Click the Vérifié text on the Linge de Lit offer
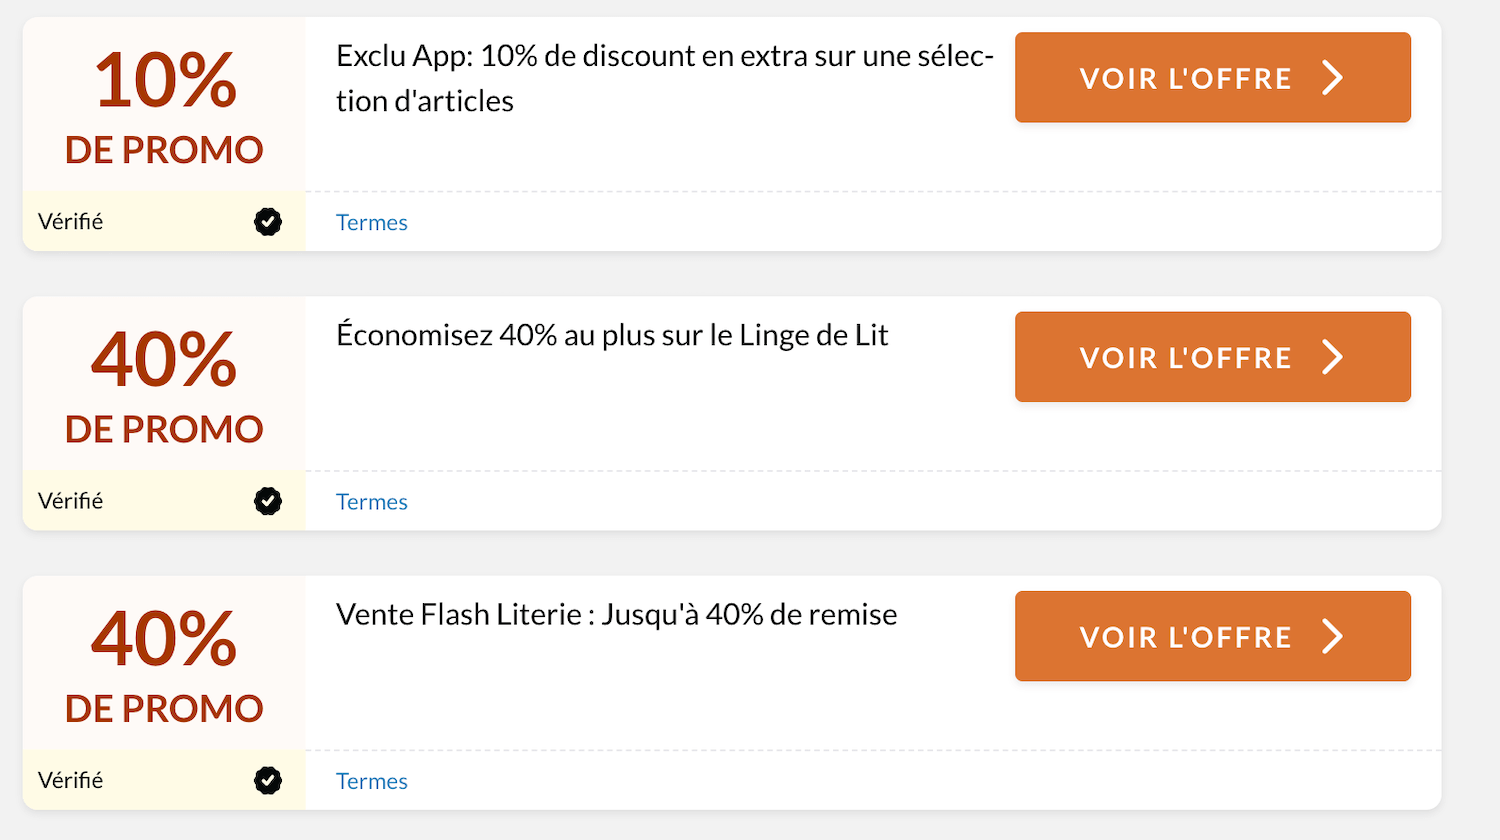1500x840 pixels. (x=71, y=501)
